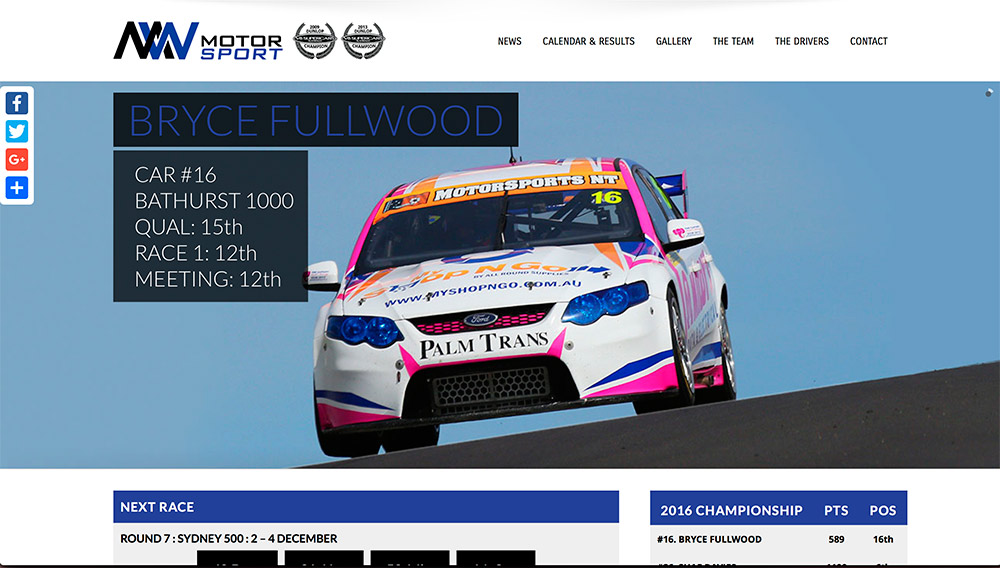Click the 2009 Dunlop champion badge
Screen dimensions: 1000x568
314,41
